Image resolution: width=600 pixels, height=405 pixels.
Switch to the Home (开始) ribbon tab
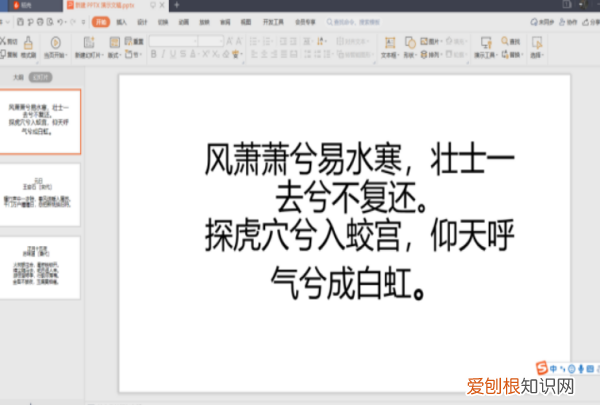point(101,22)
